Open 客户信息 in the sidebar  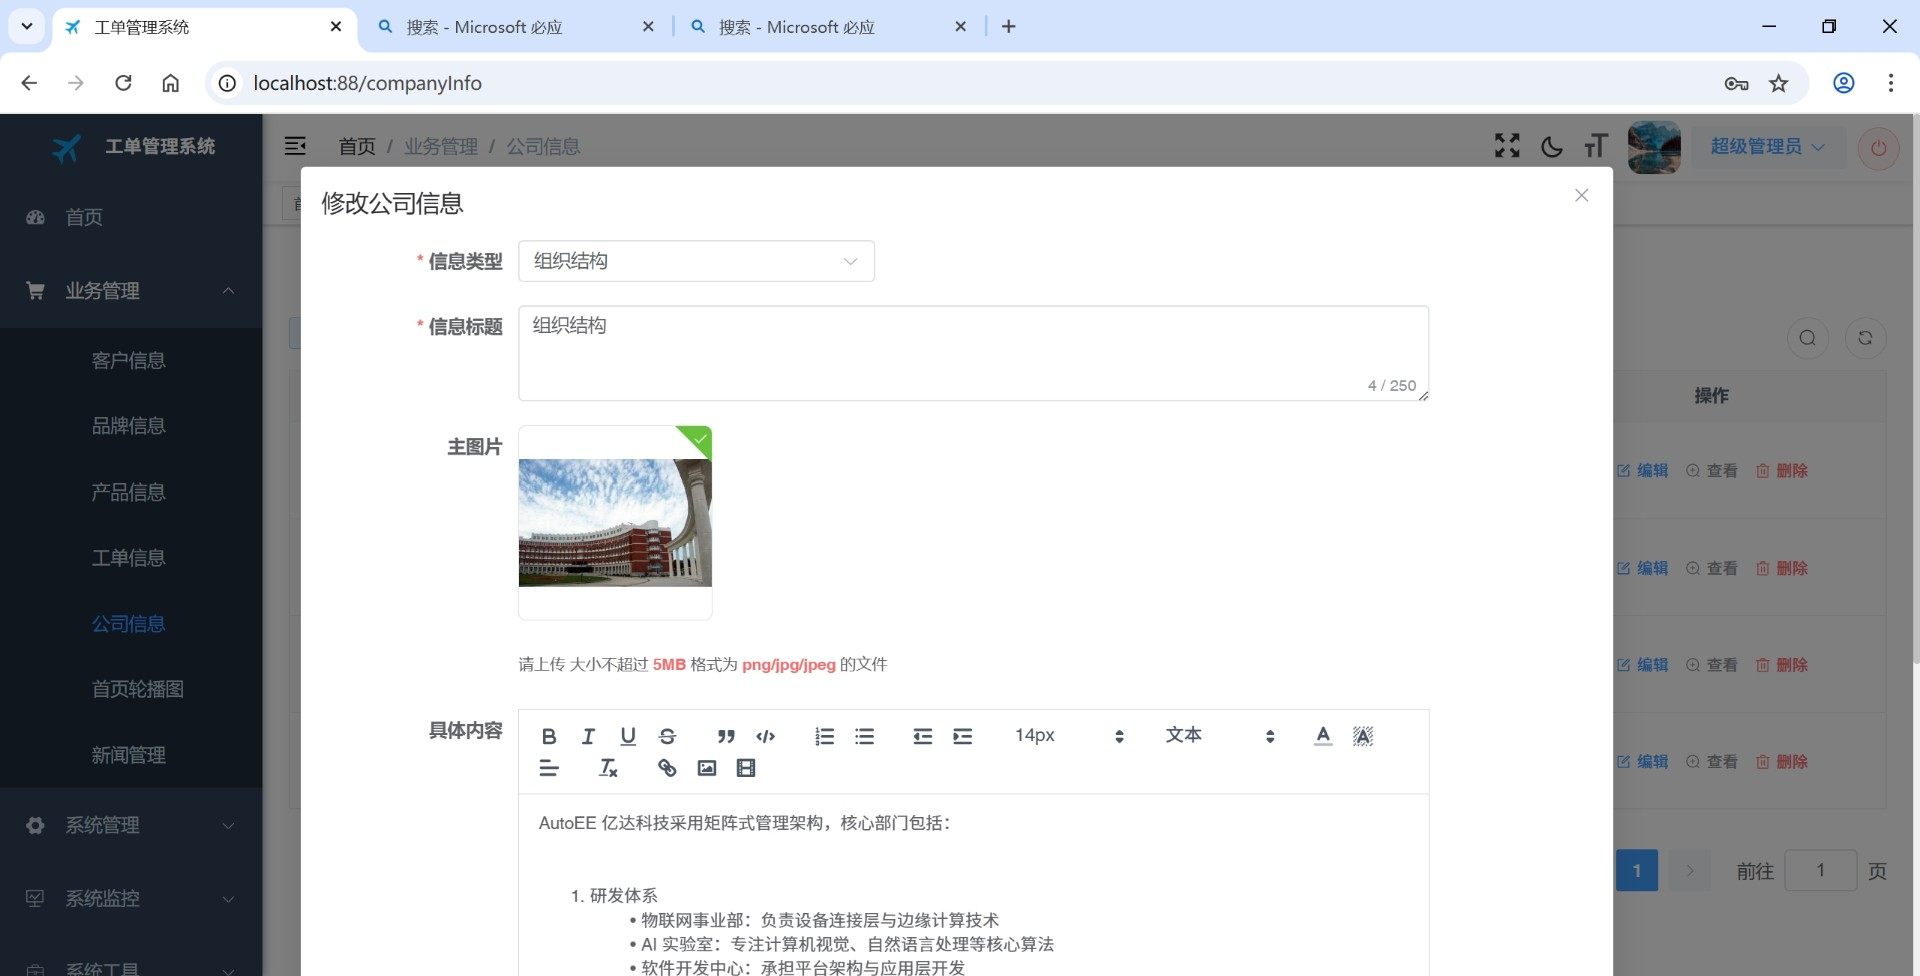point(128,360)
